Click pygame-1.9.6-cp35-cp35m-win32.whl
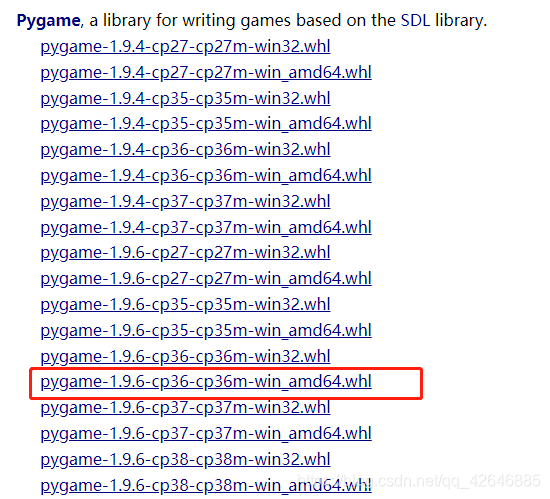The image size is (550, 499). pyautogui.click(x=186, y=305)
